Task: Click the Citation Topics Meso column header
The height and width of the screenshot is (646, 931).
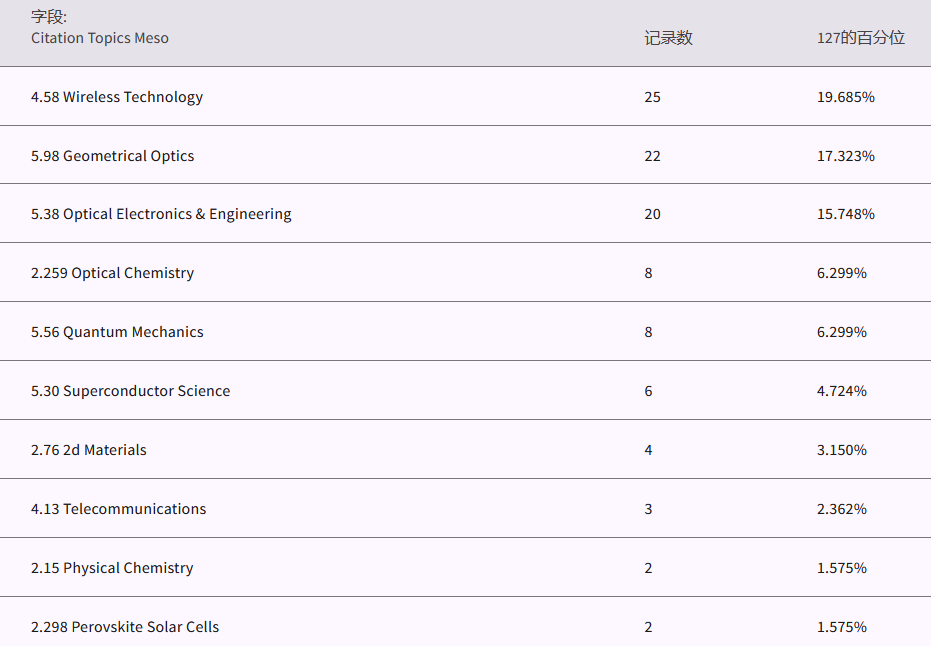Action: (x=100, y=38)
